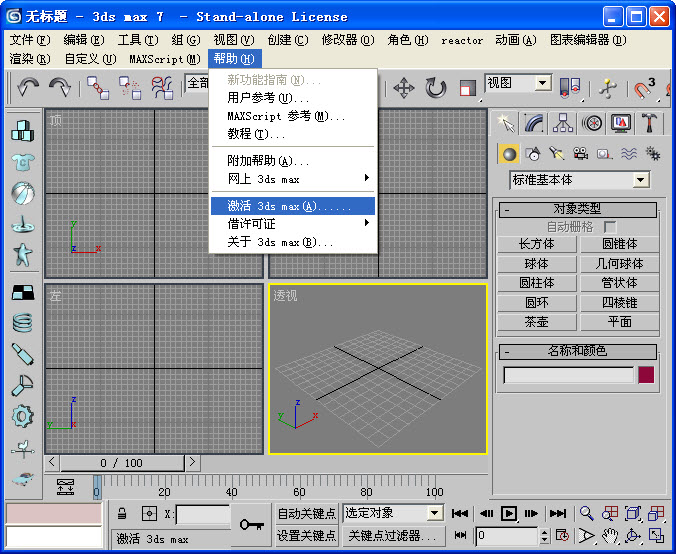Image resolution: width=676 pixels, height=554 pixels.
Task: Select the Move tool in the toolbar
Action: pyautogui.click(x=404, y=88)
